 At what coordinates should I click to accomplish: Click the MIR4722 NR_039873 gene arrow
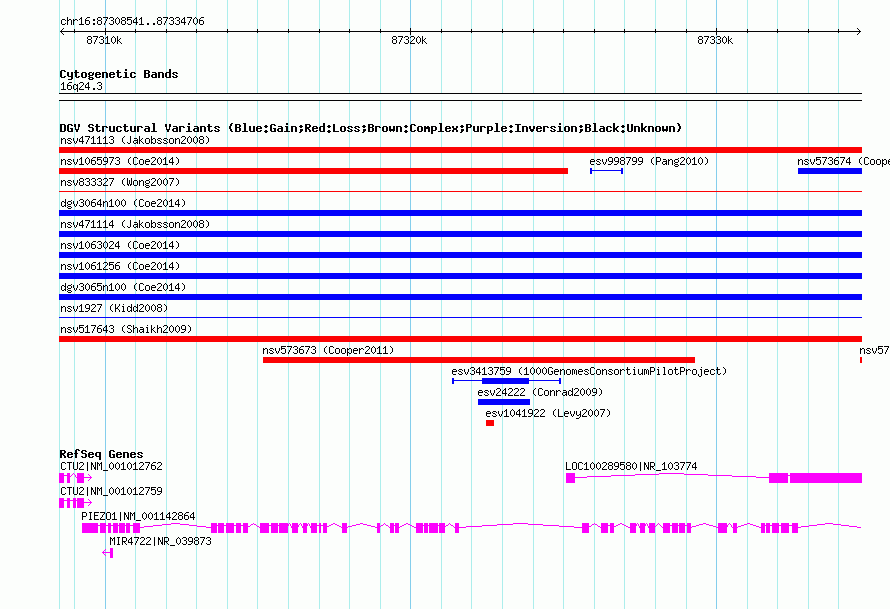click(x=108, y=553)
